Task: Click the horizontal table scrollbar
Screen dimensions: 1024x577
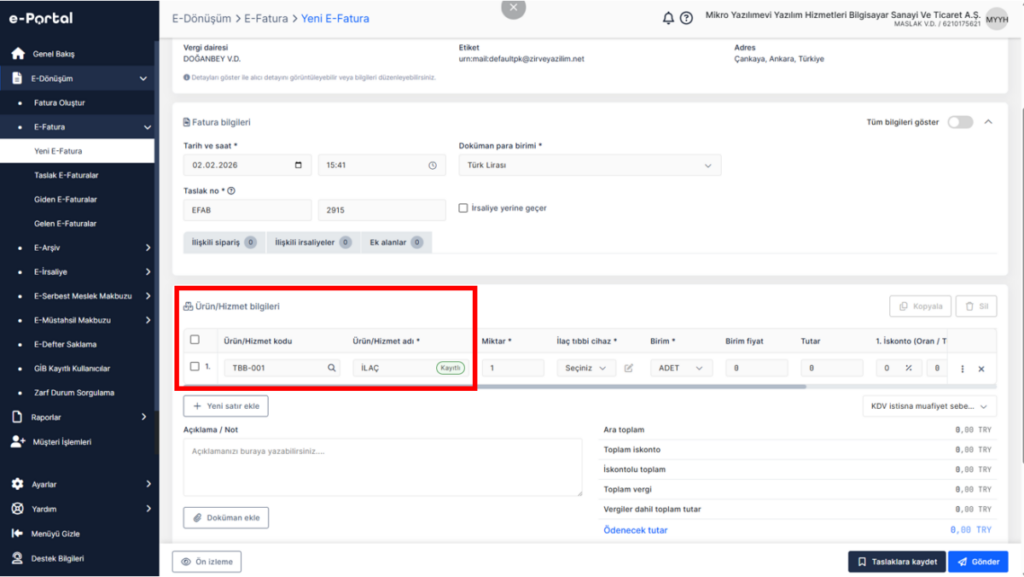Action: point(641,387)
